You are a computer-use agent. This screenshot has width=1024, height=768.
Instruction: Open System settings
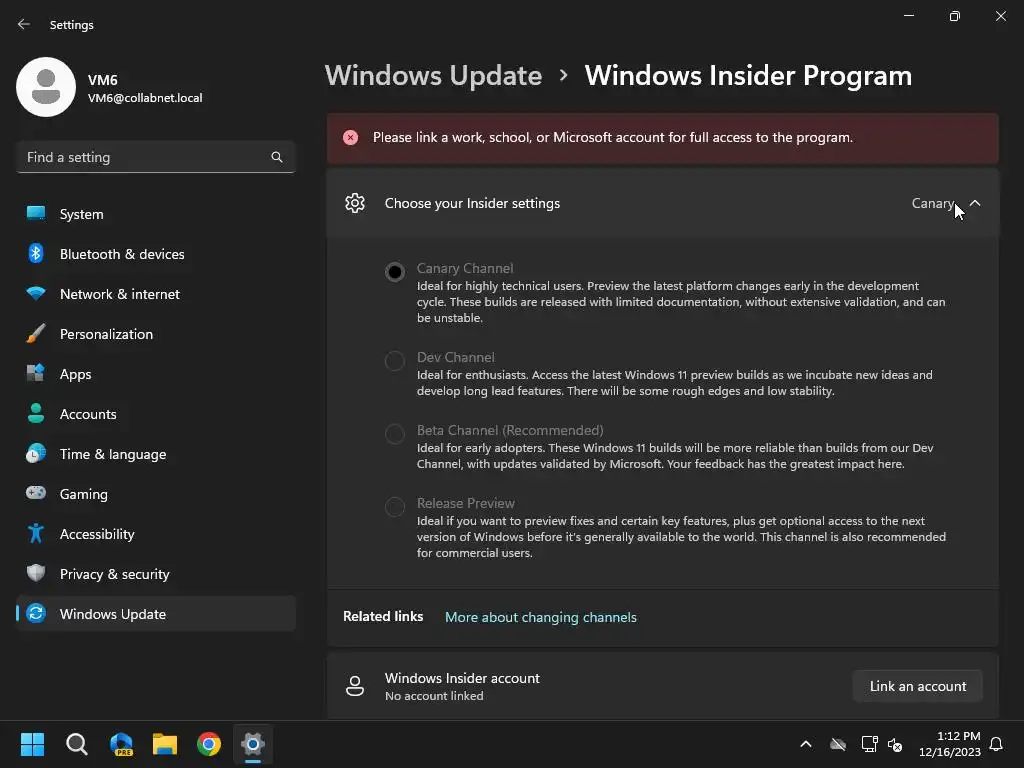coord(155,214)
